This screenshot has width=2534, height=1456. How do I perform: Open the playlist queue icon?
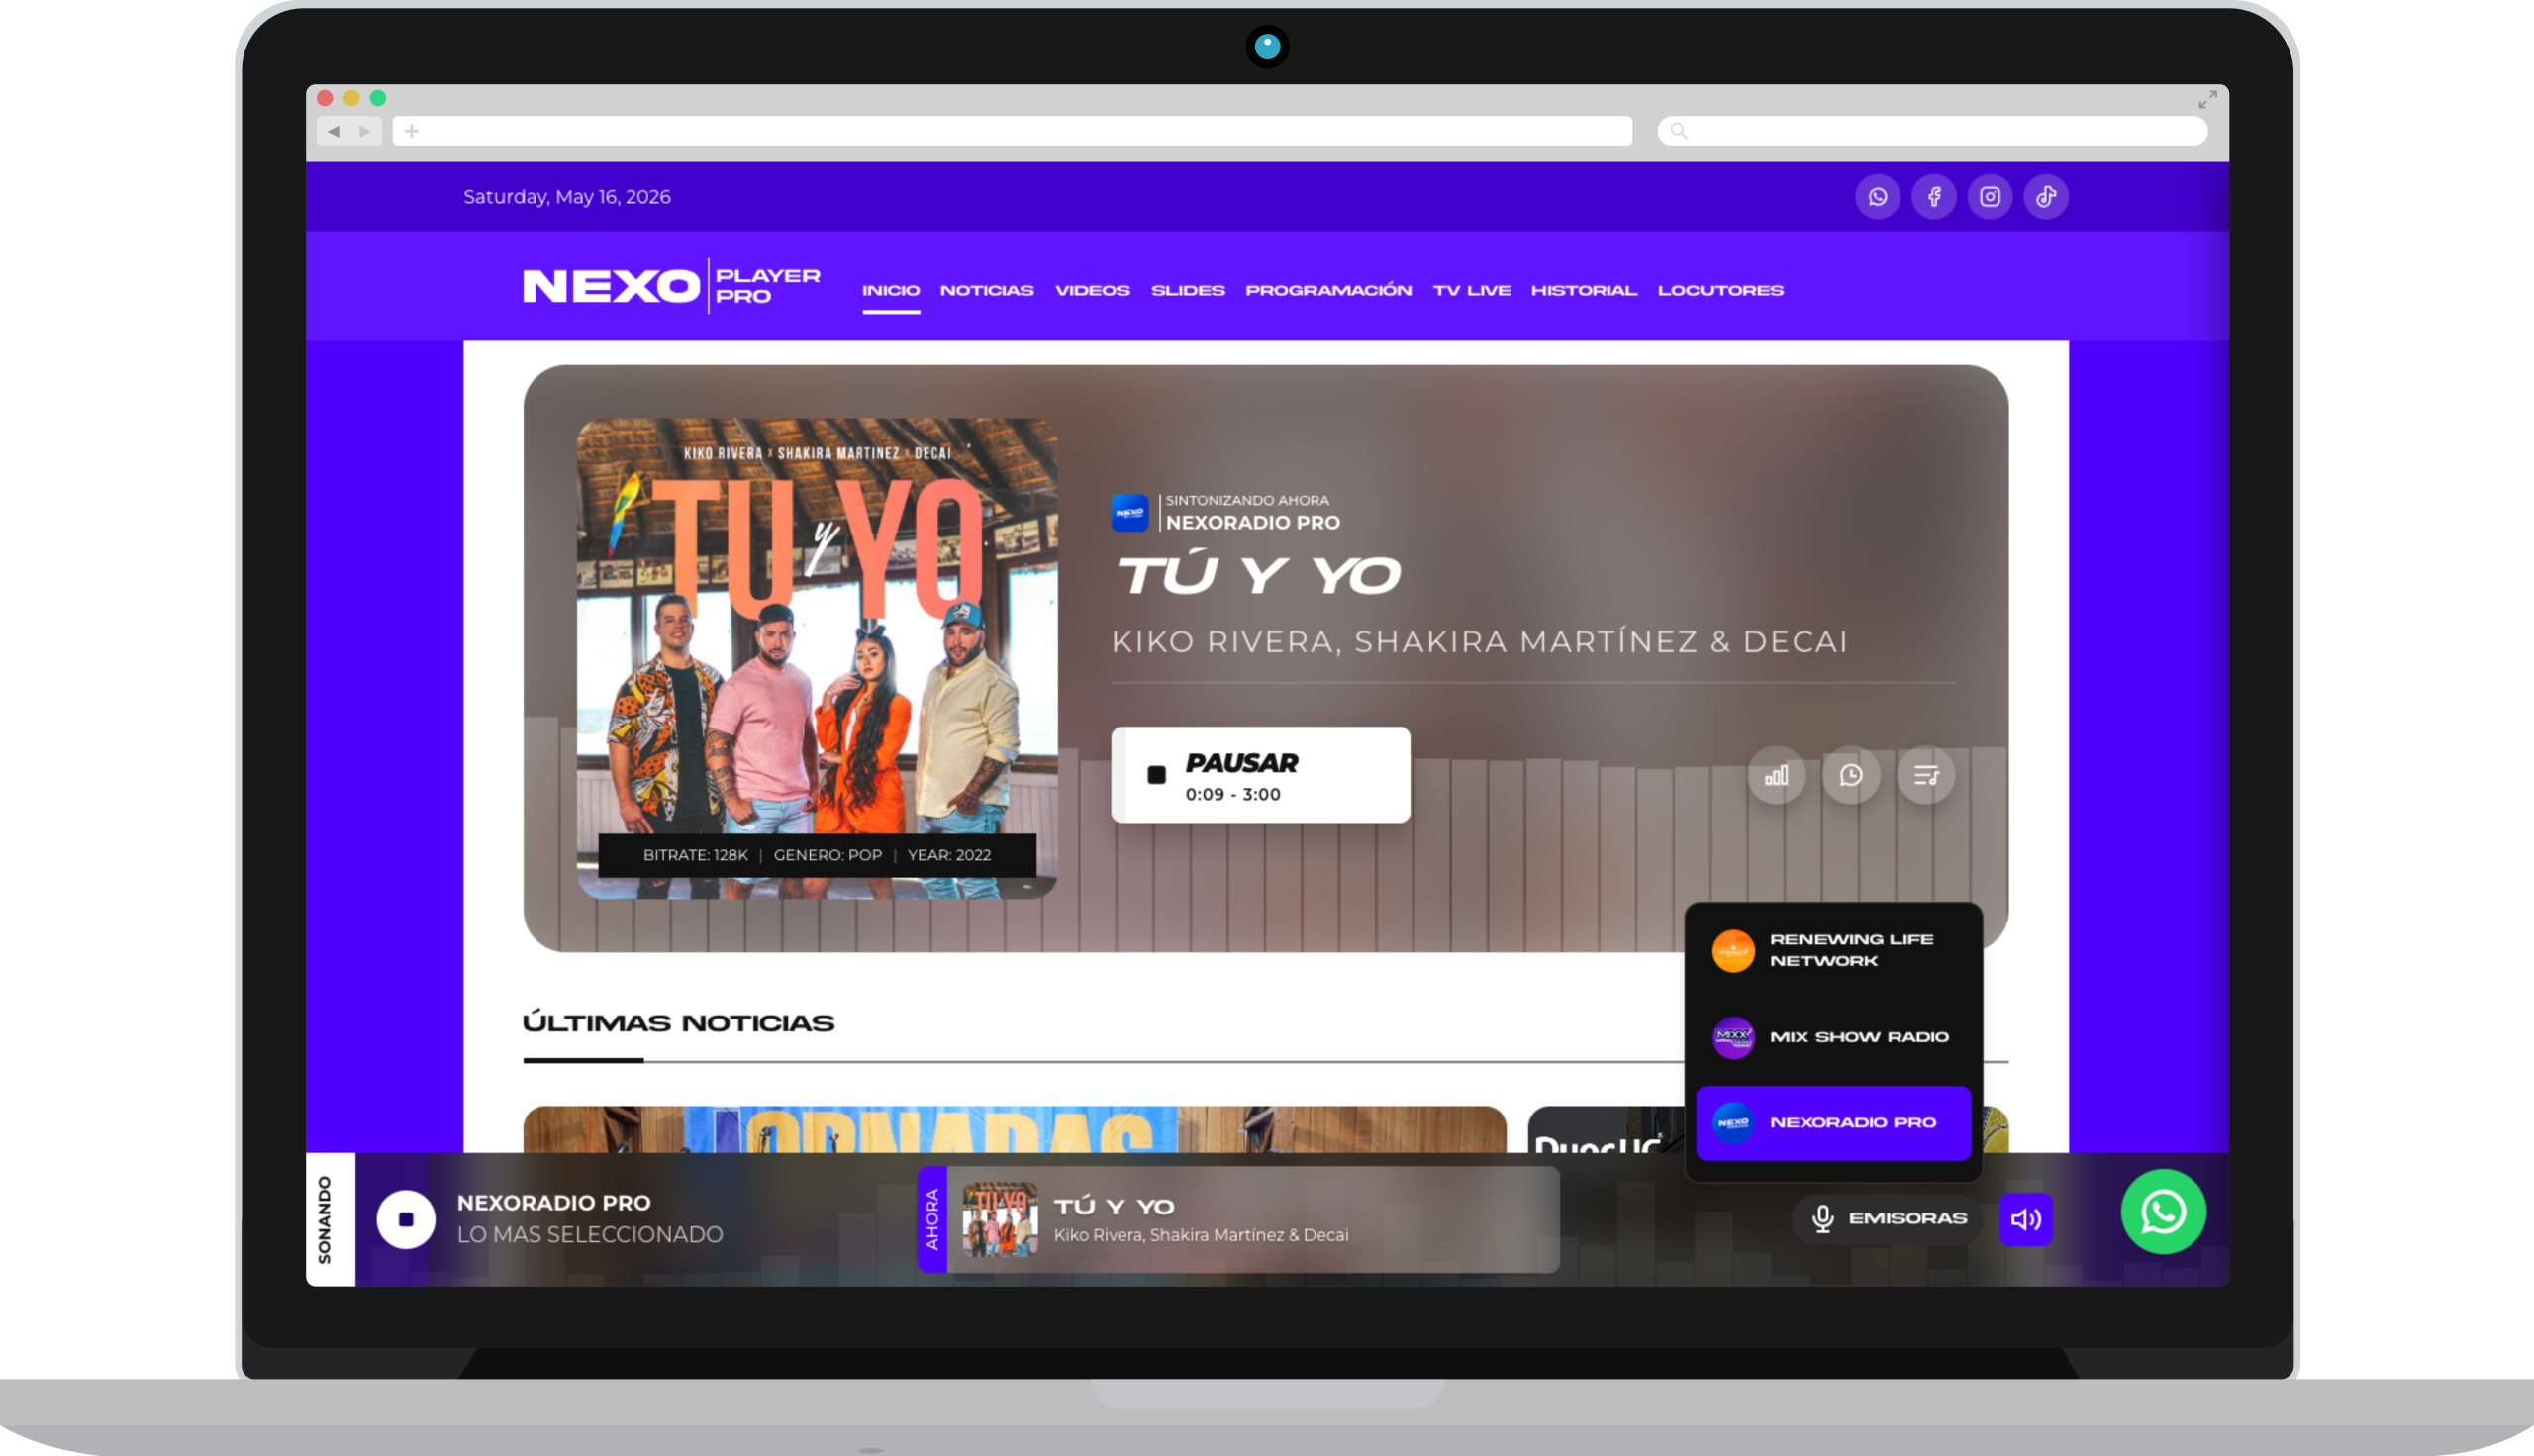[1926, 775]
